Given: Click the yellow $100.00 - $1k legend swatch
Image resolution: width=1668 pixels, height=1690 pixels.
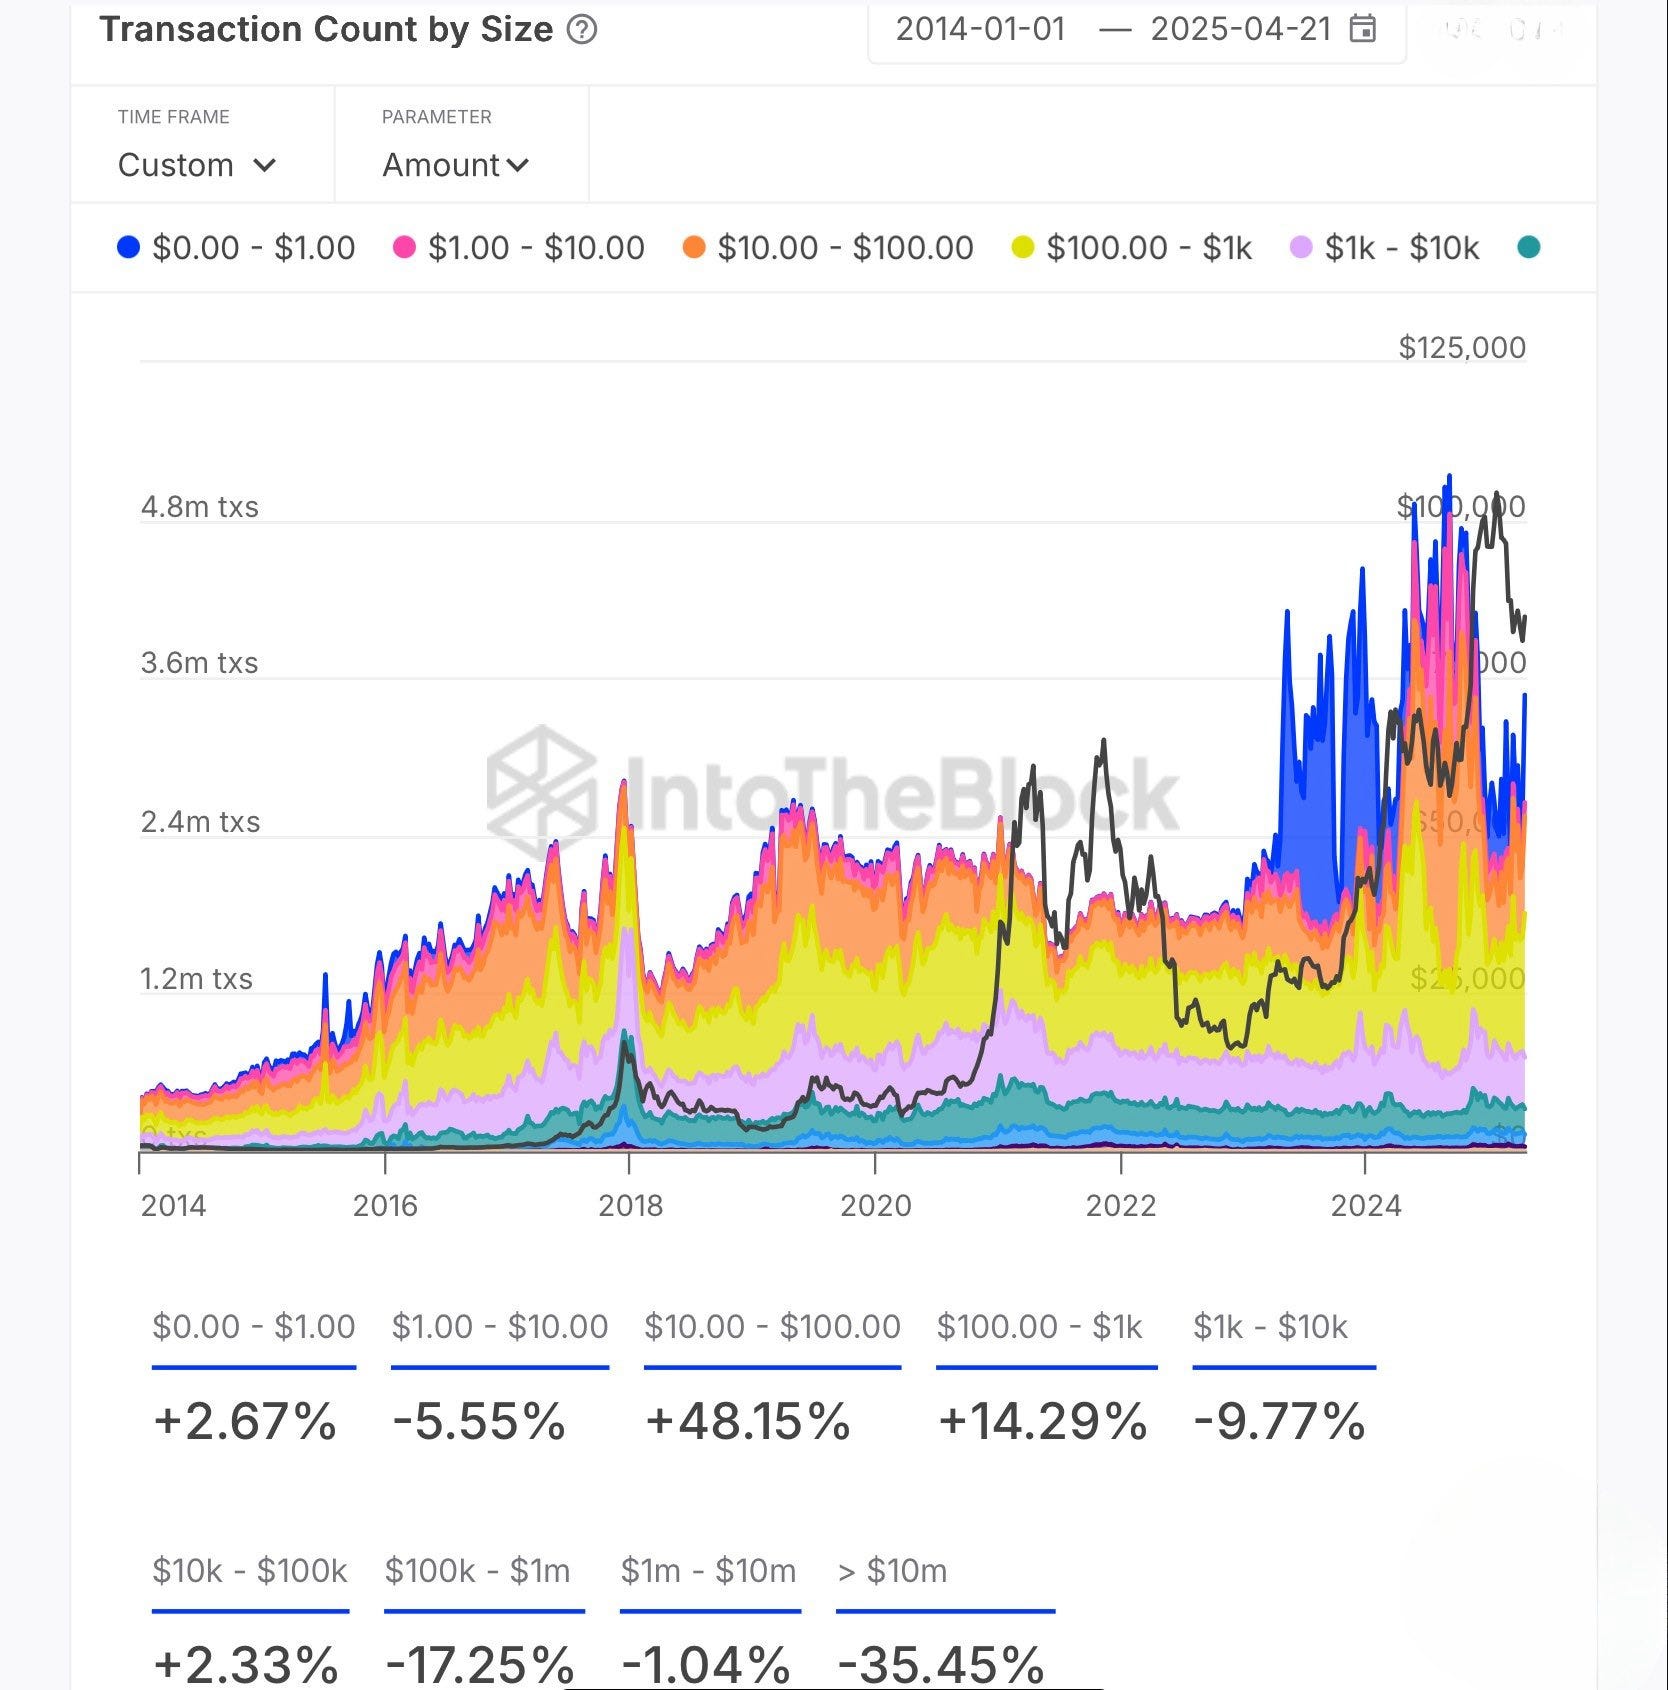Looking at the screenshot, I should click(x=1022, y=247).
